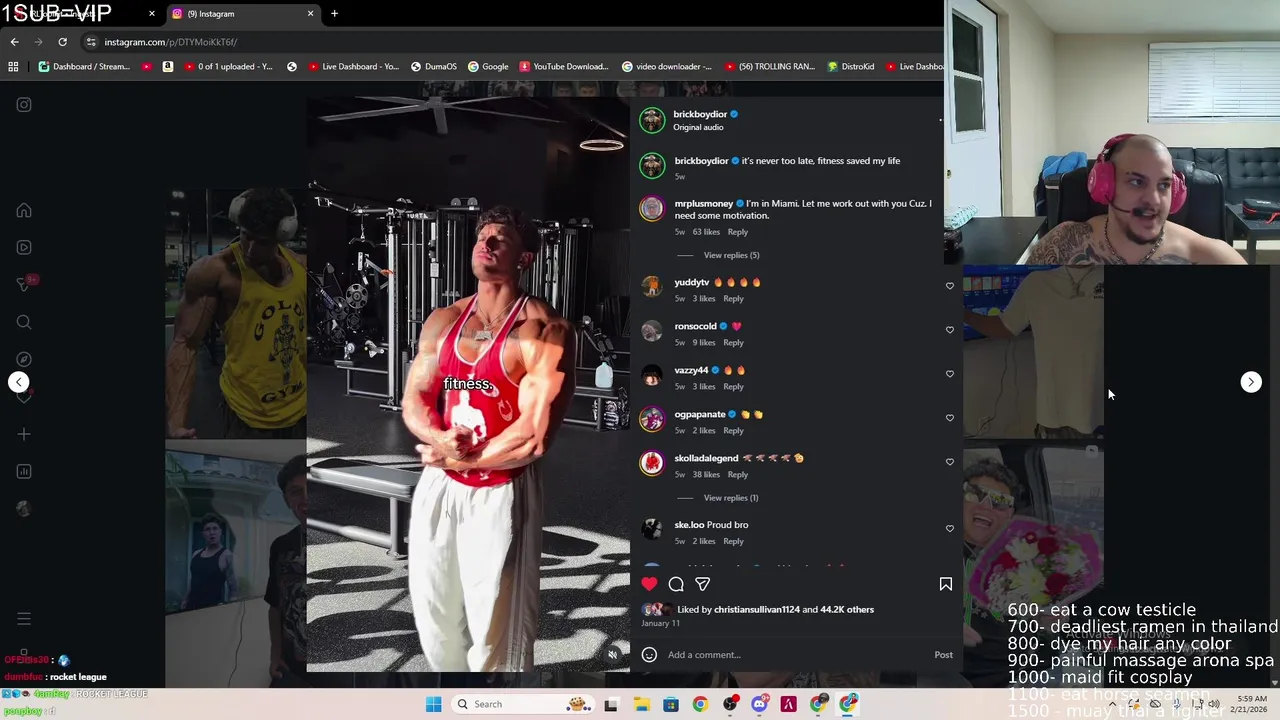
Task: Unmute the video with speaker icon
Action: coord(613,655)
